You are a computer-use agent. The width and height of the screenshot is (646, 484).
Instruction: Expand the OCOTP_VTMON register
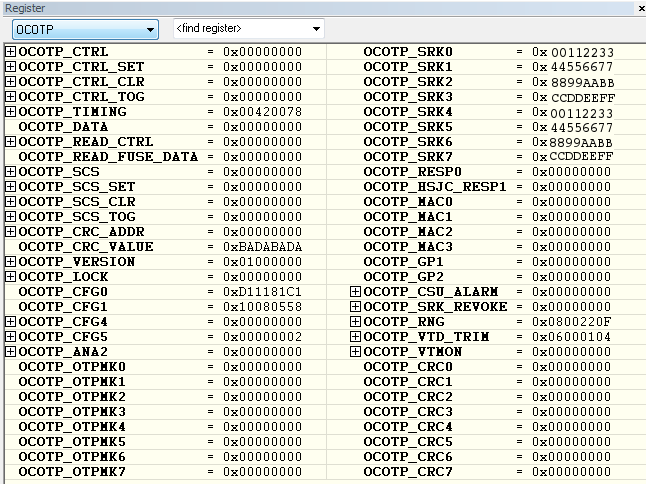point(355,352)
